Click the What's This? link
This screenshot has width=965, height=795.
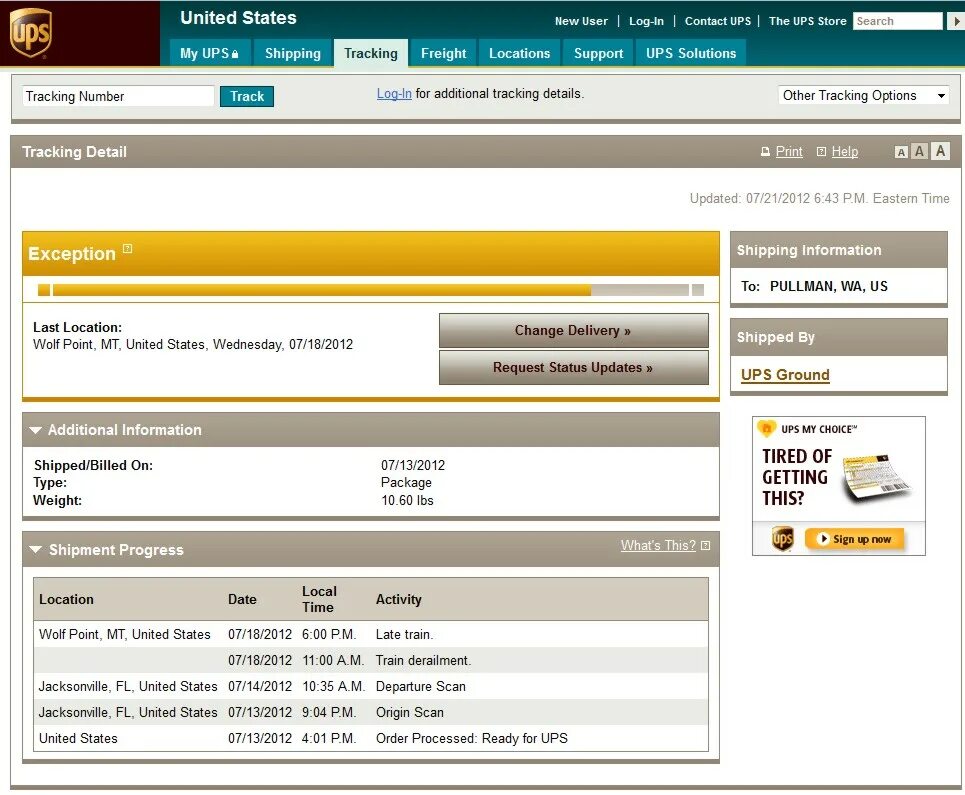(x=658, y=545)
